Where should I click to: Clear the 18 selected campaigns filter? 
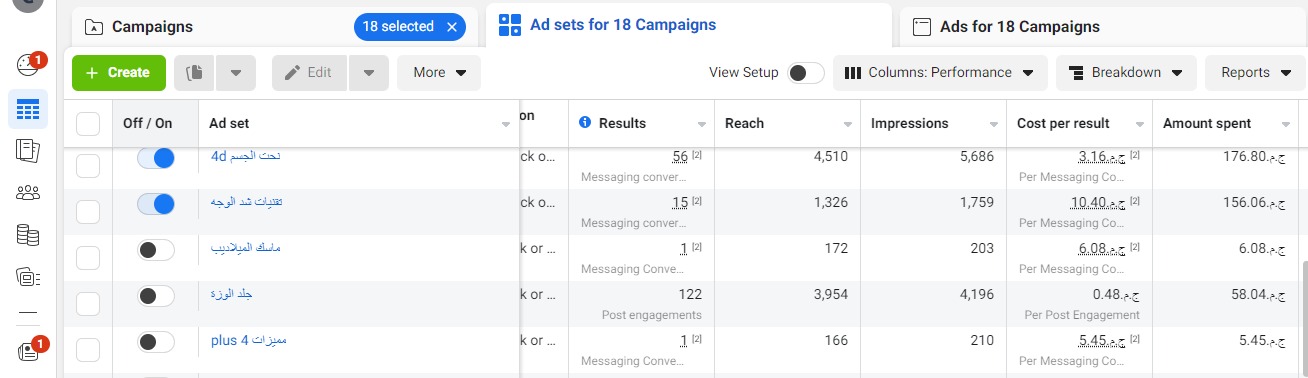(x=452, y=27)
